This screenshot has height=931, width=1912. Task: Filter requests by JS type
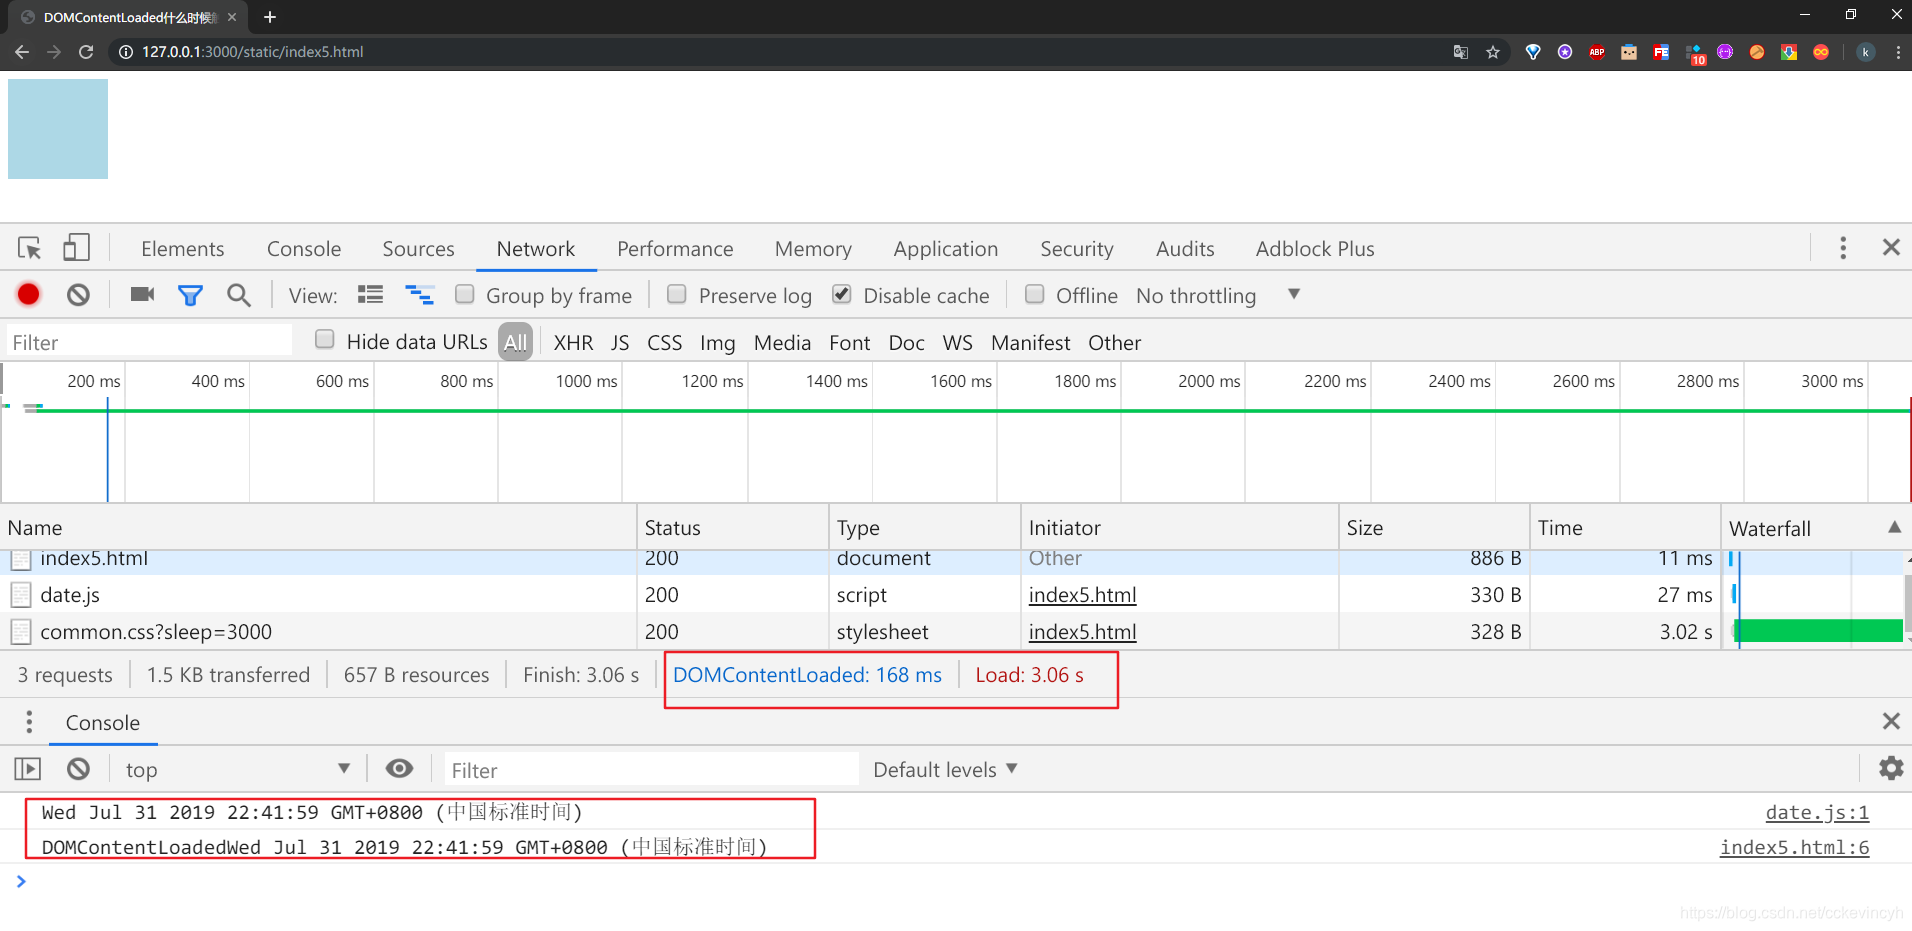tap(620, 342)
